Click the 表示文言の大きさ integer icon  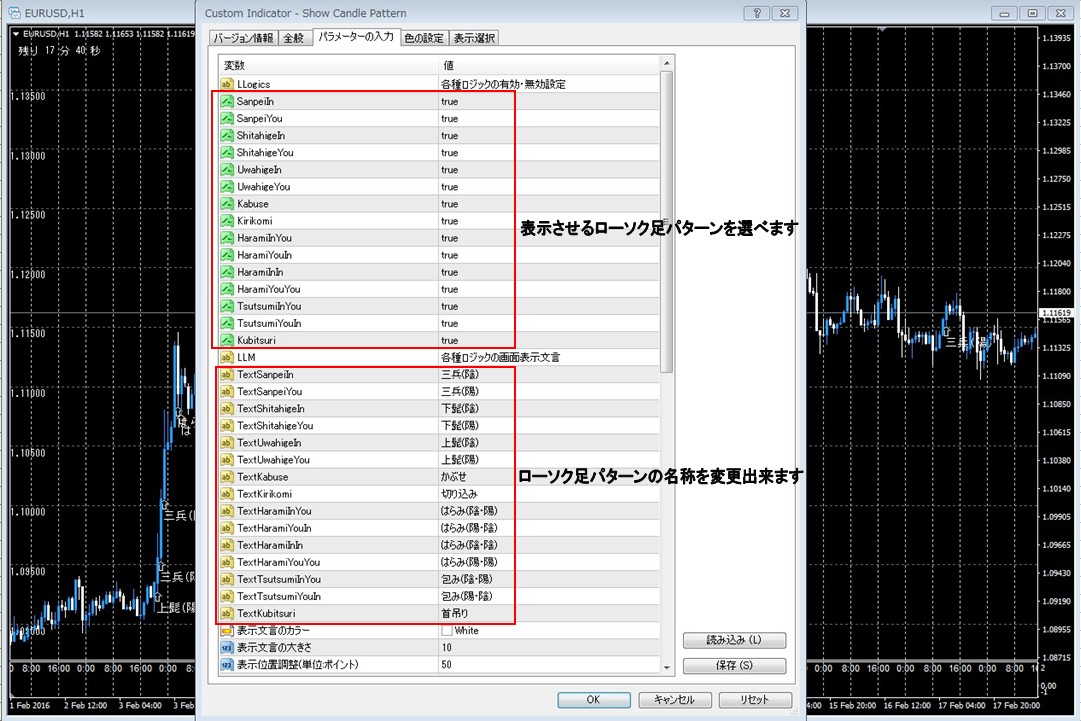click(227, 648)
